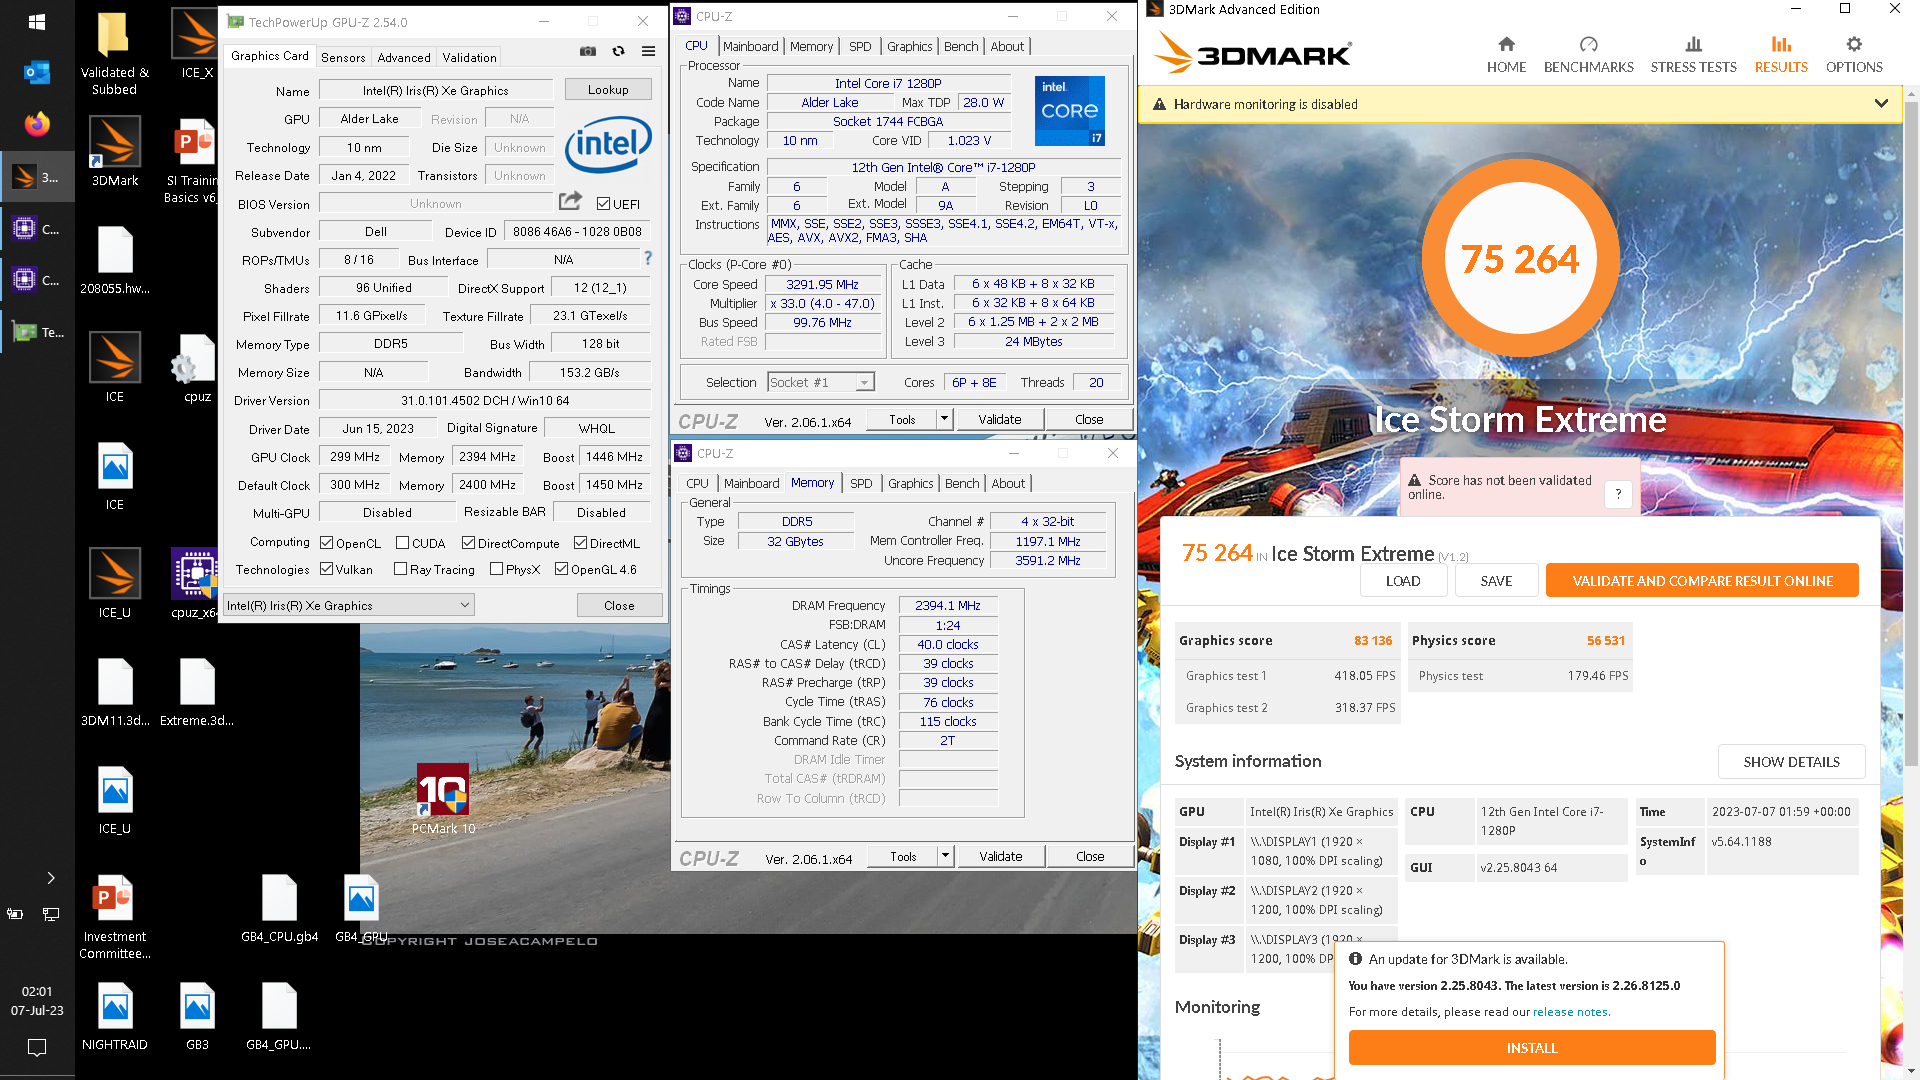Toggle CUDA checkbox
This screenshot has height=1080, width=1920.
click(x=402, y=543)
